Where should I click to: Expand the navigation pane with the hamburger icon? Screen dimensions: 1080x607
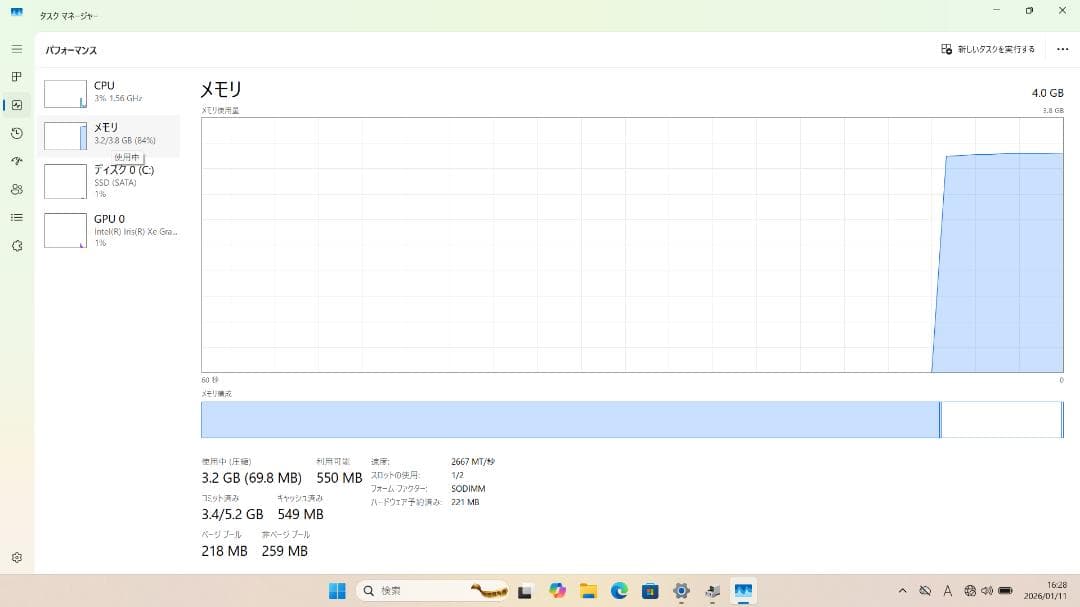(16, 47)
